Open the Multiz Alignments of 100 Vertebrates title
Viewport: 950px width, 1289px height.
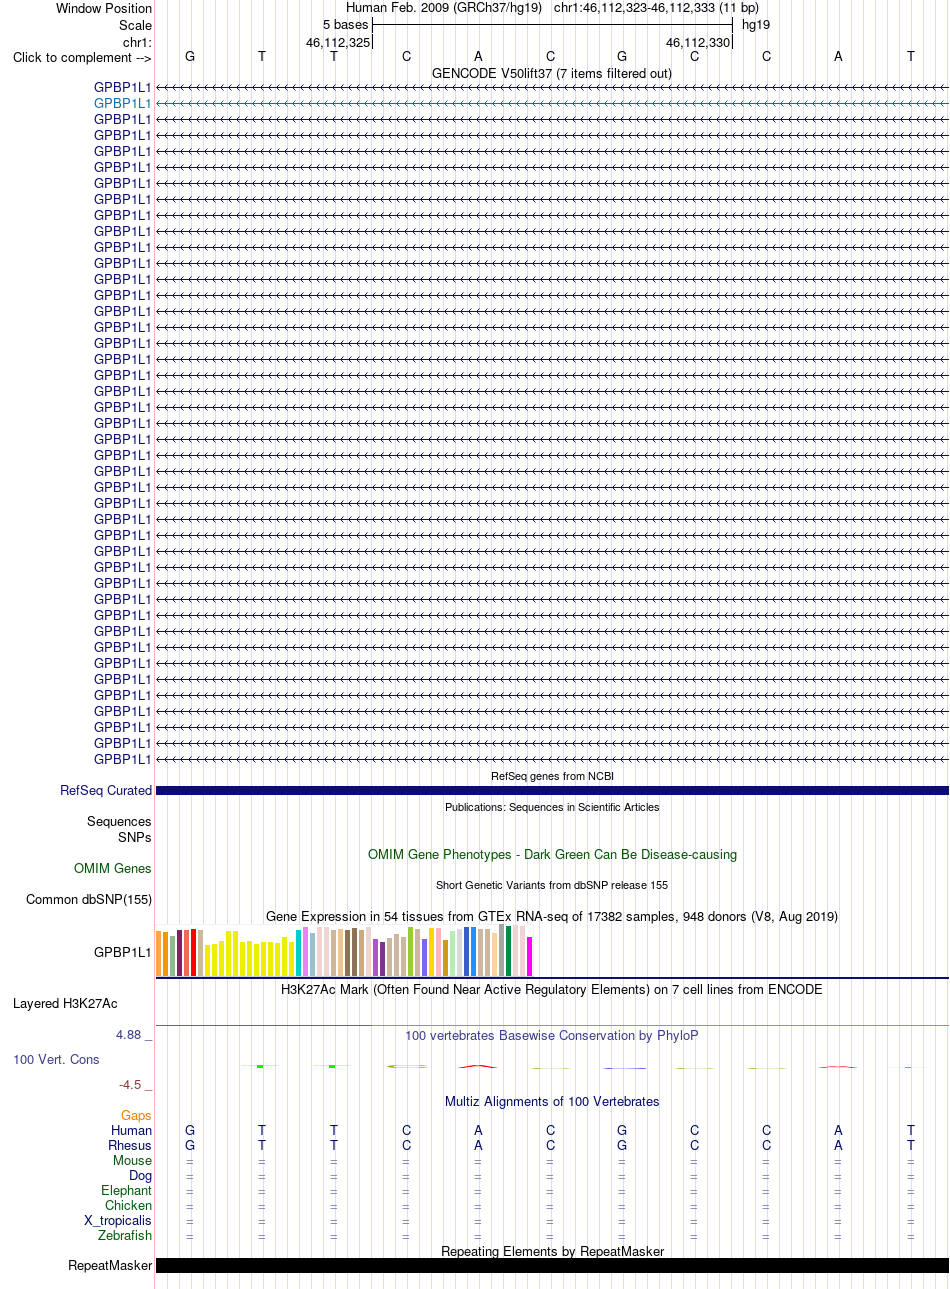pyautogui.click(x=552, y=1102)
